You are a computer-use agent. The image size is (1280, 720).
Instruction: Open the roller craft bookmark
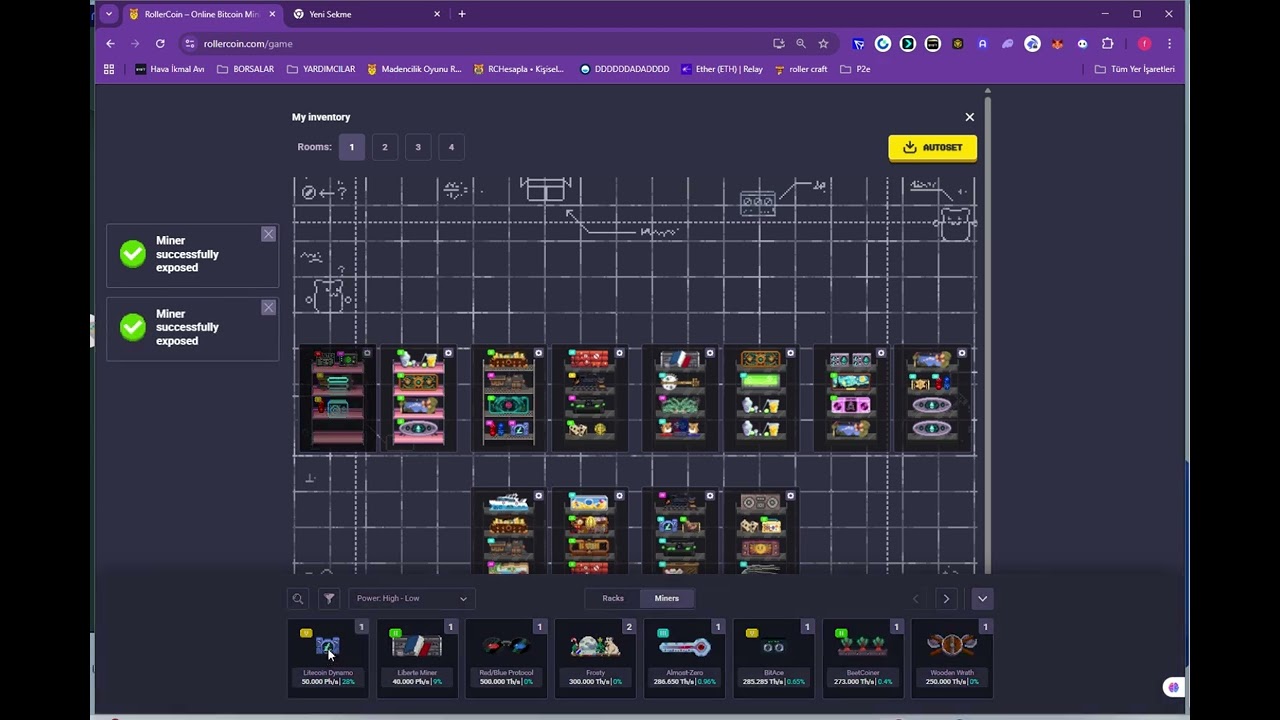point(801,69)
